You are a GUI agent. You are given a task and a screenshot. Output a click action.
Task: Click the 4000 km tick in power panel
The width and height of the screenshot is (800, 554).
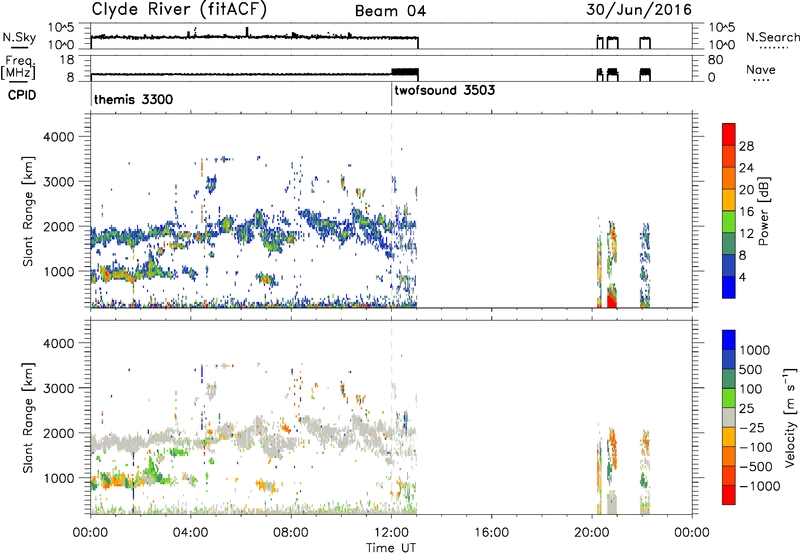[59, 137]
